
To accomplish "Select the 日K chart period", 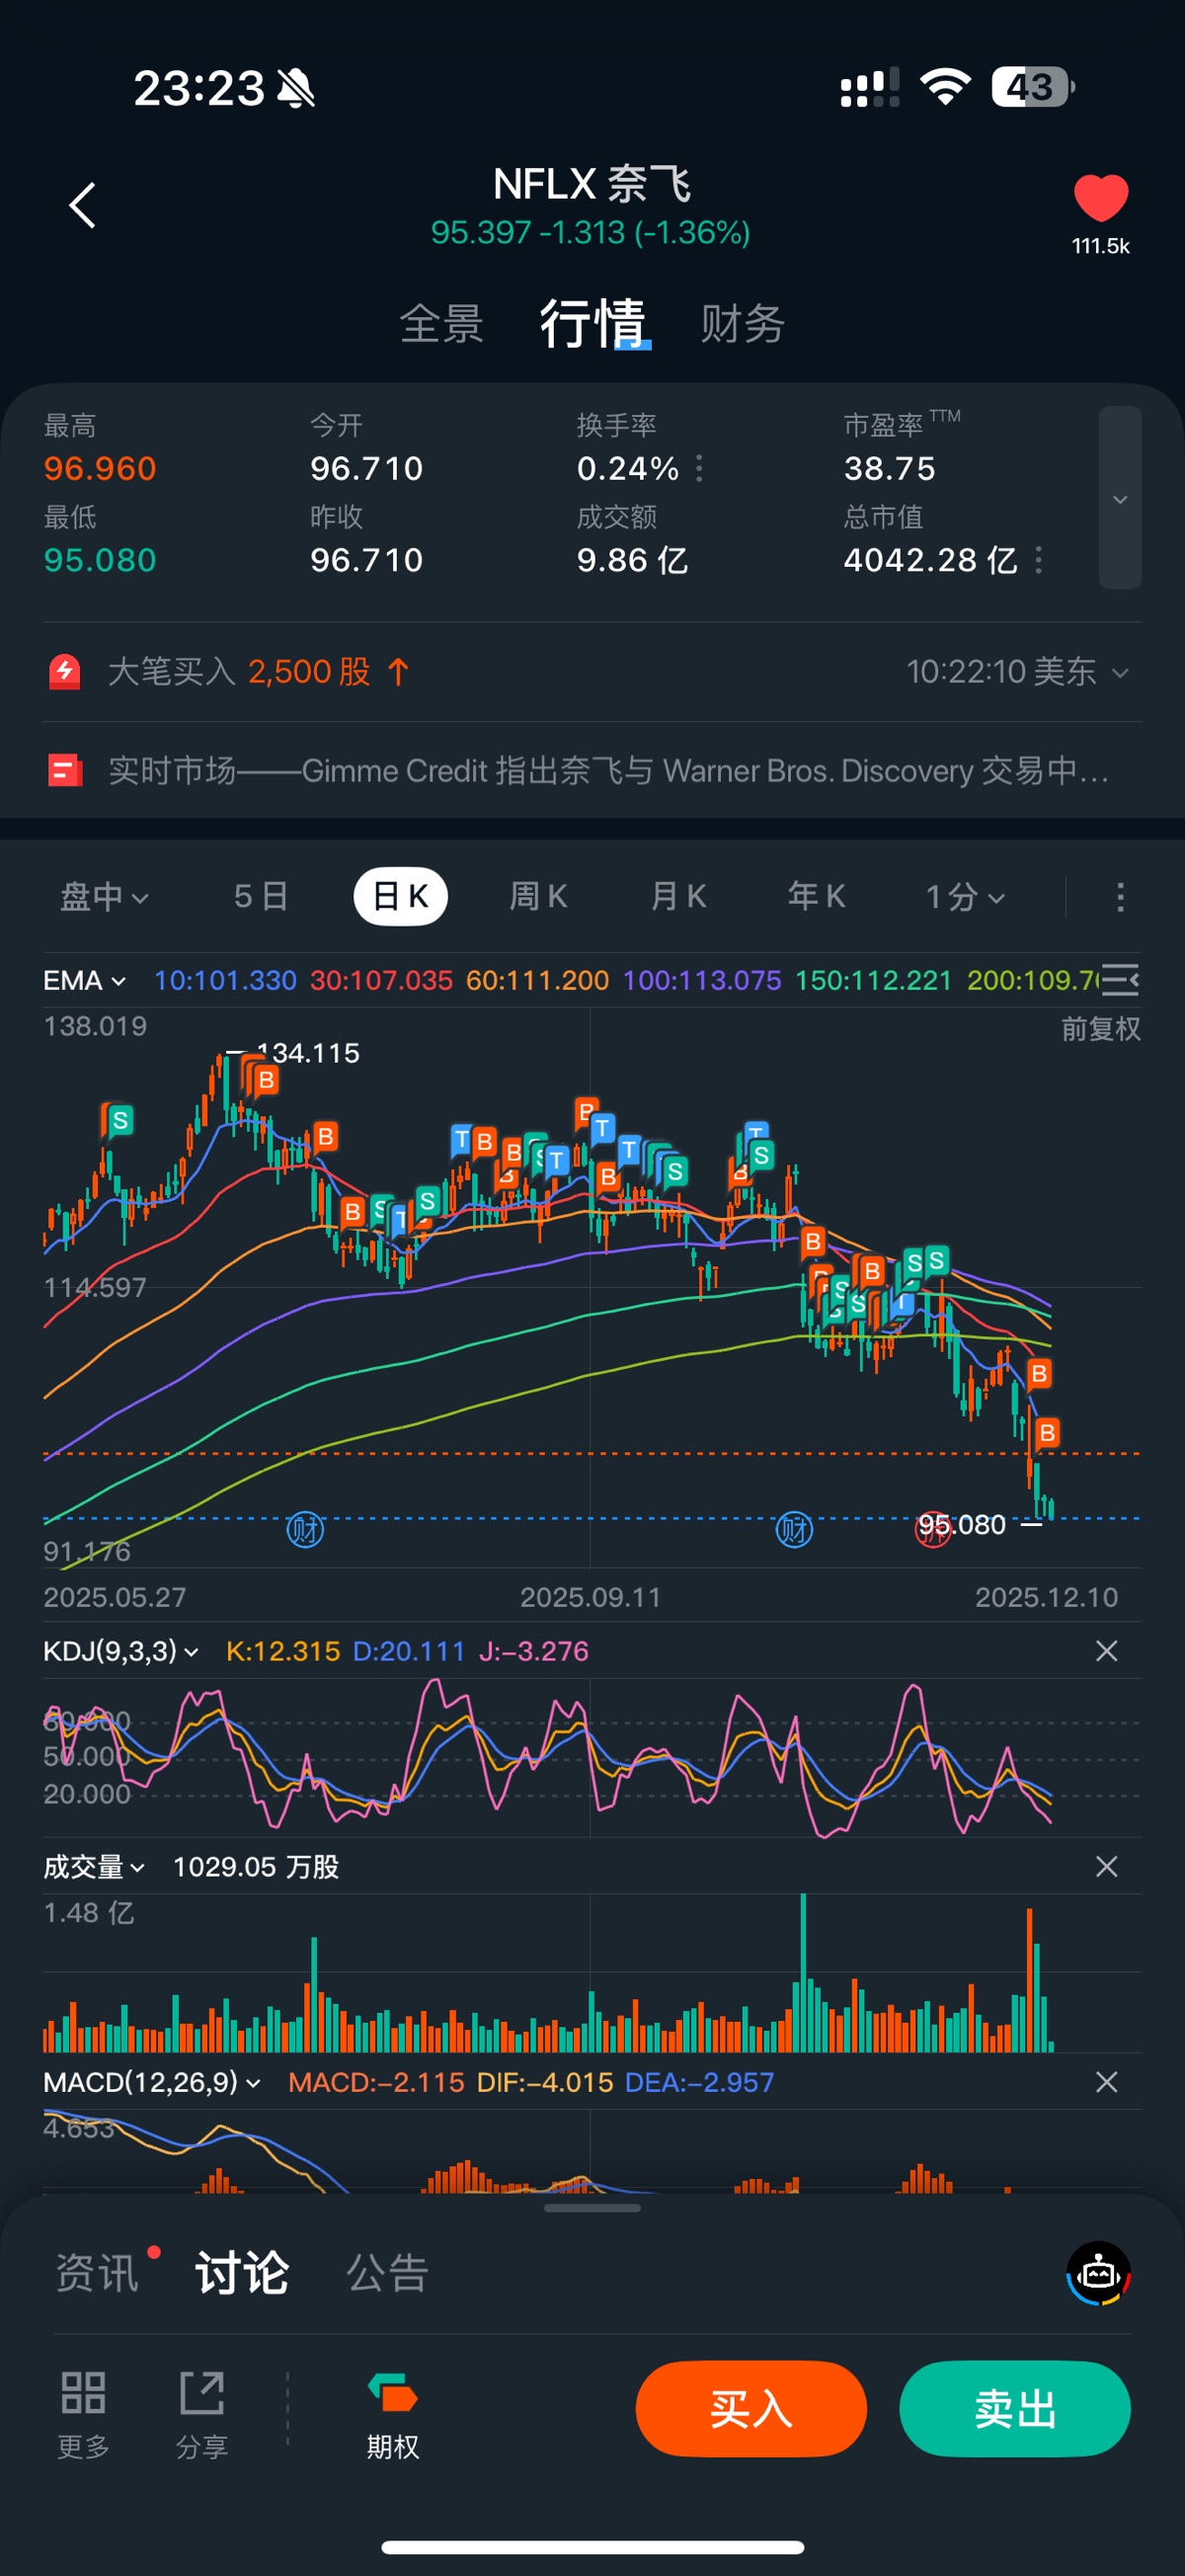I will [x=400, y=897].
